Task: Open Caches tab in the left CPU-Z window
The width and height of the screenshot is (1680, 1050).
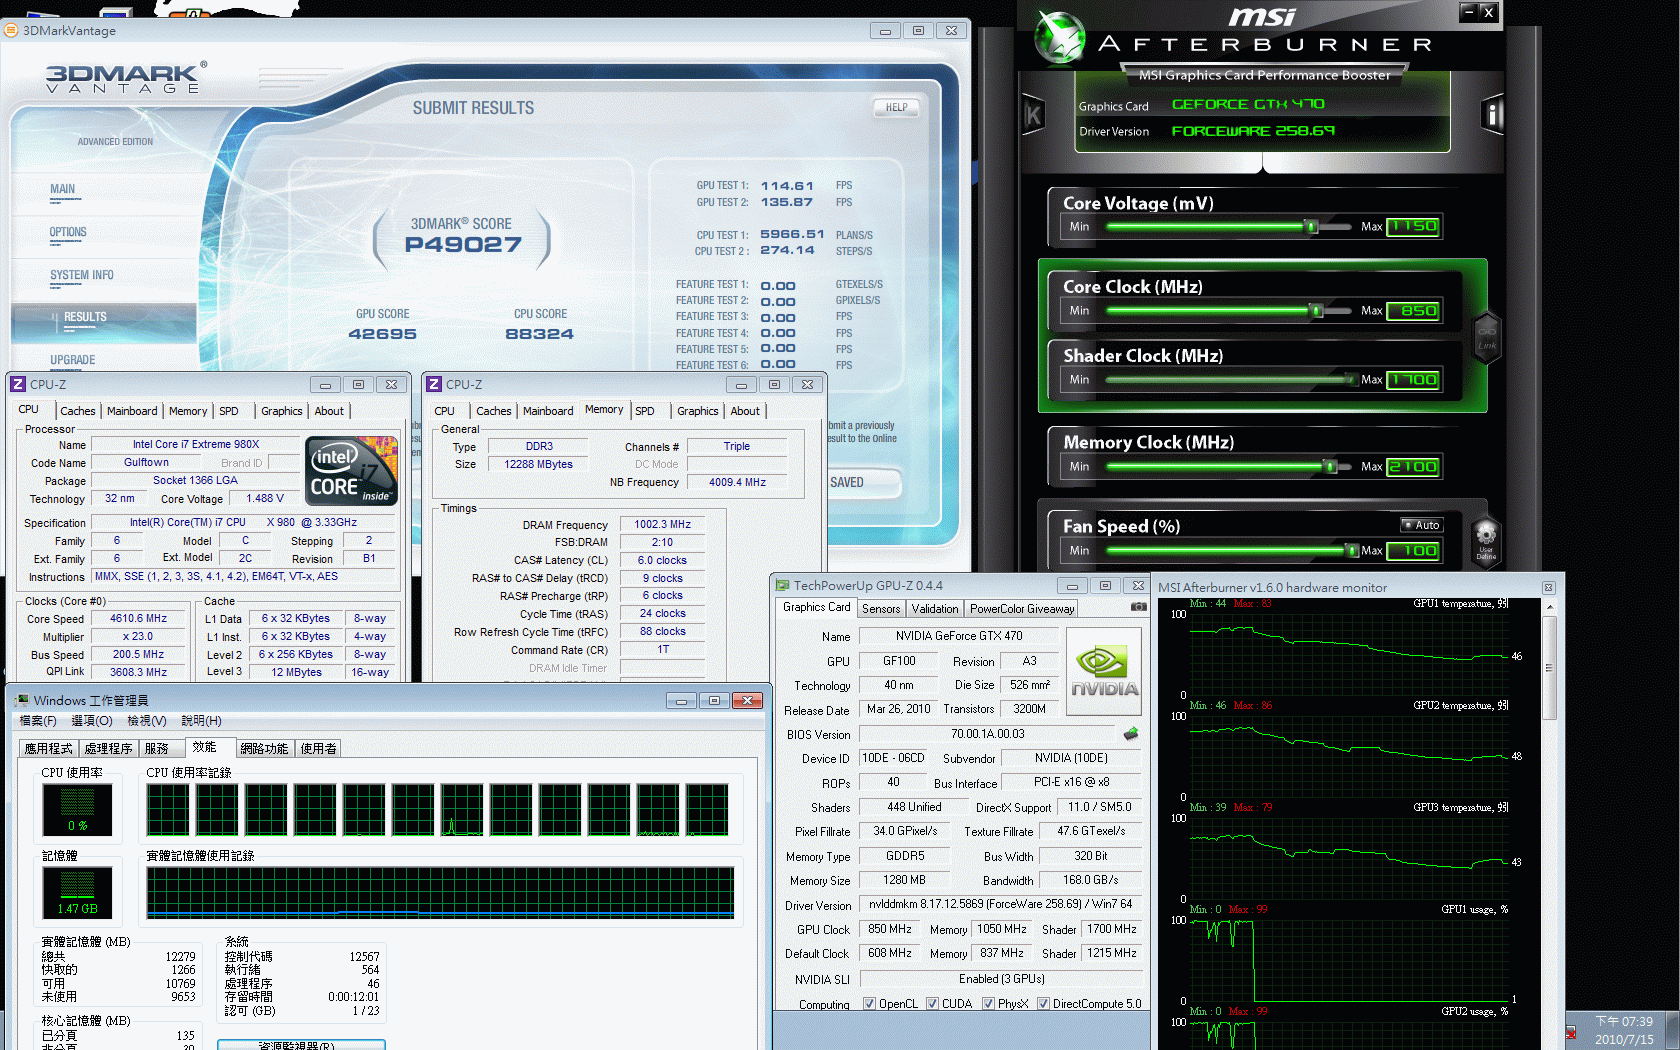Action: 78,411
